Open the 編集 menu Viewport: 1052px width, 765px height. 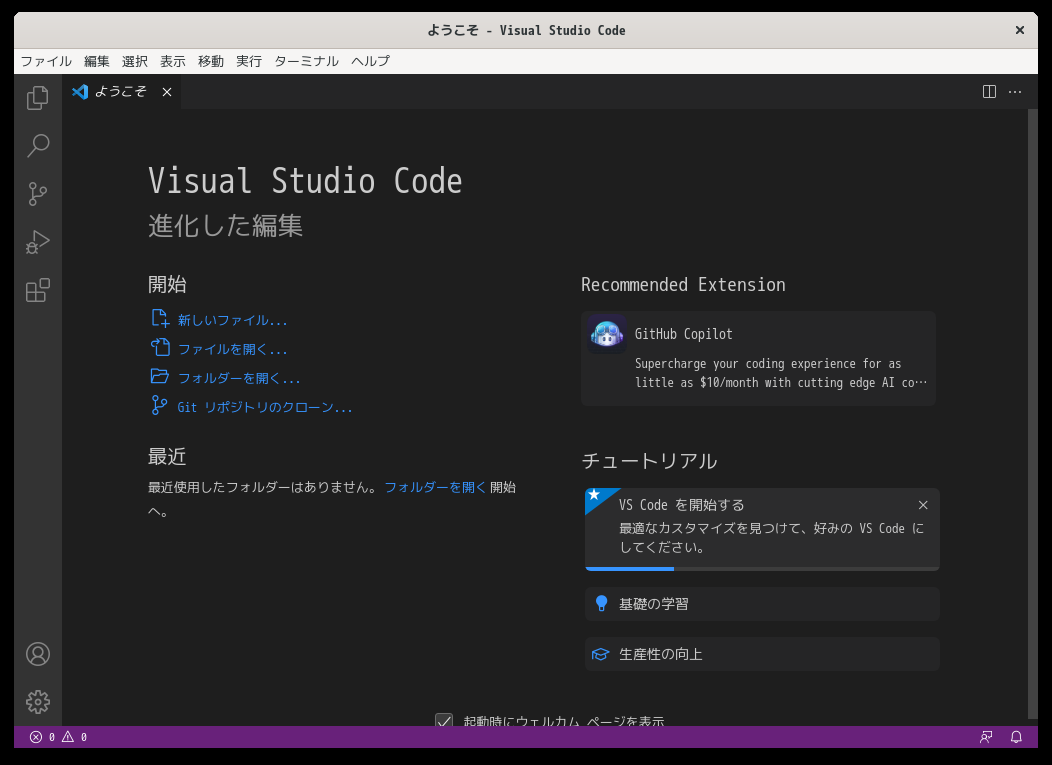(x=97, y=61)
